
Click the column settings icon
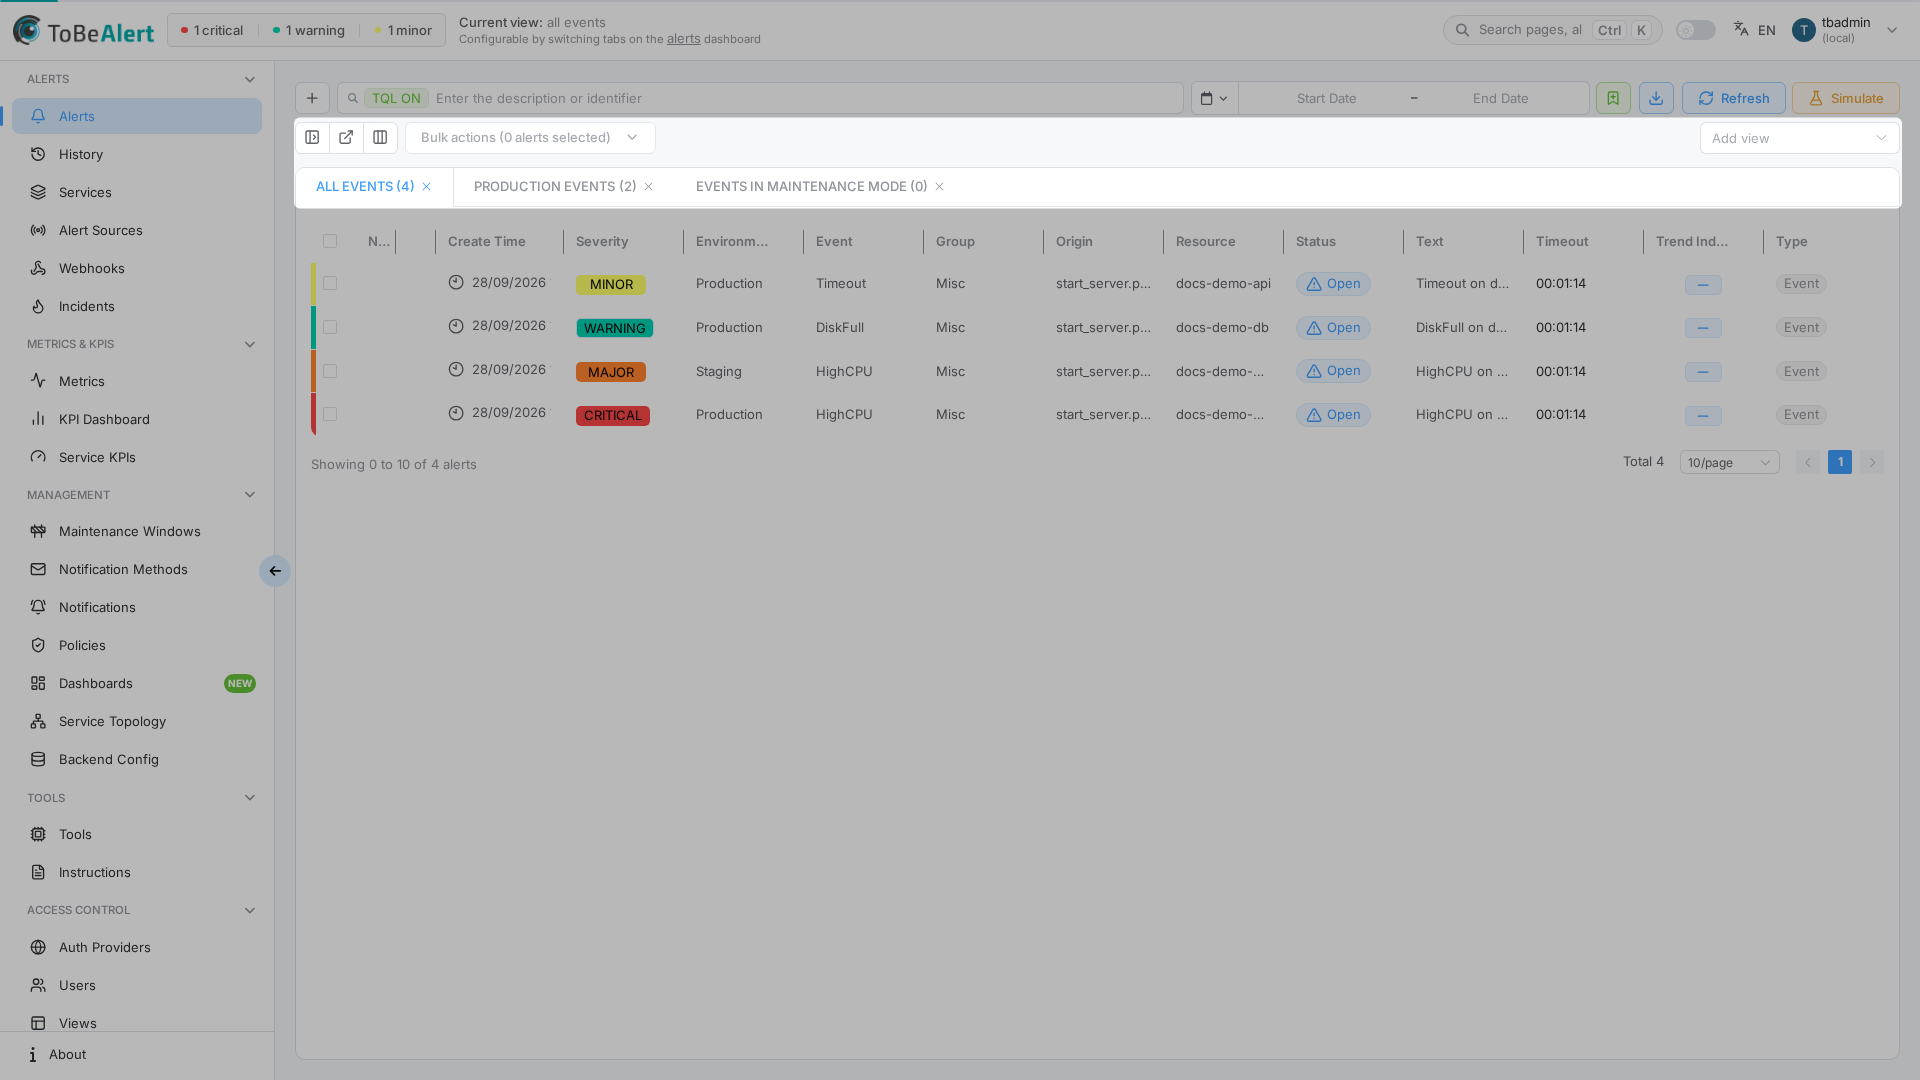tap(380, 138)
